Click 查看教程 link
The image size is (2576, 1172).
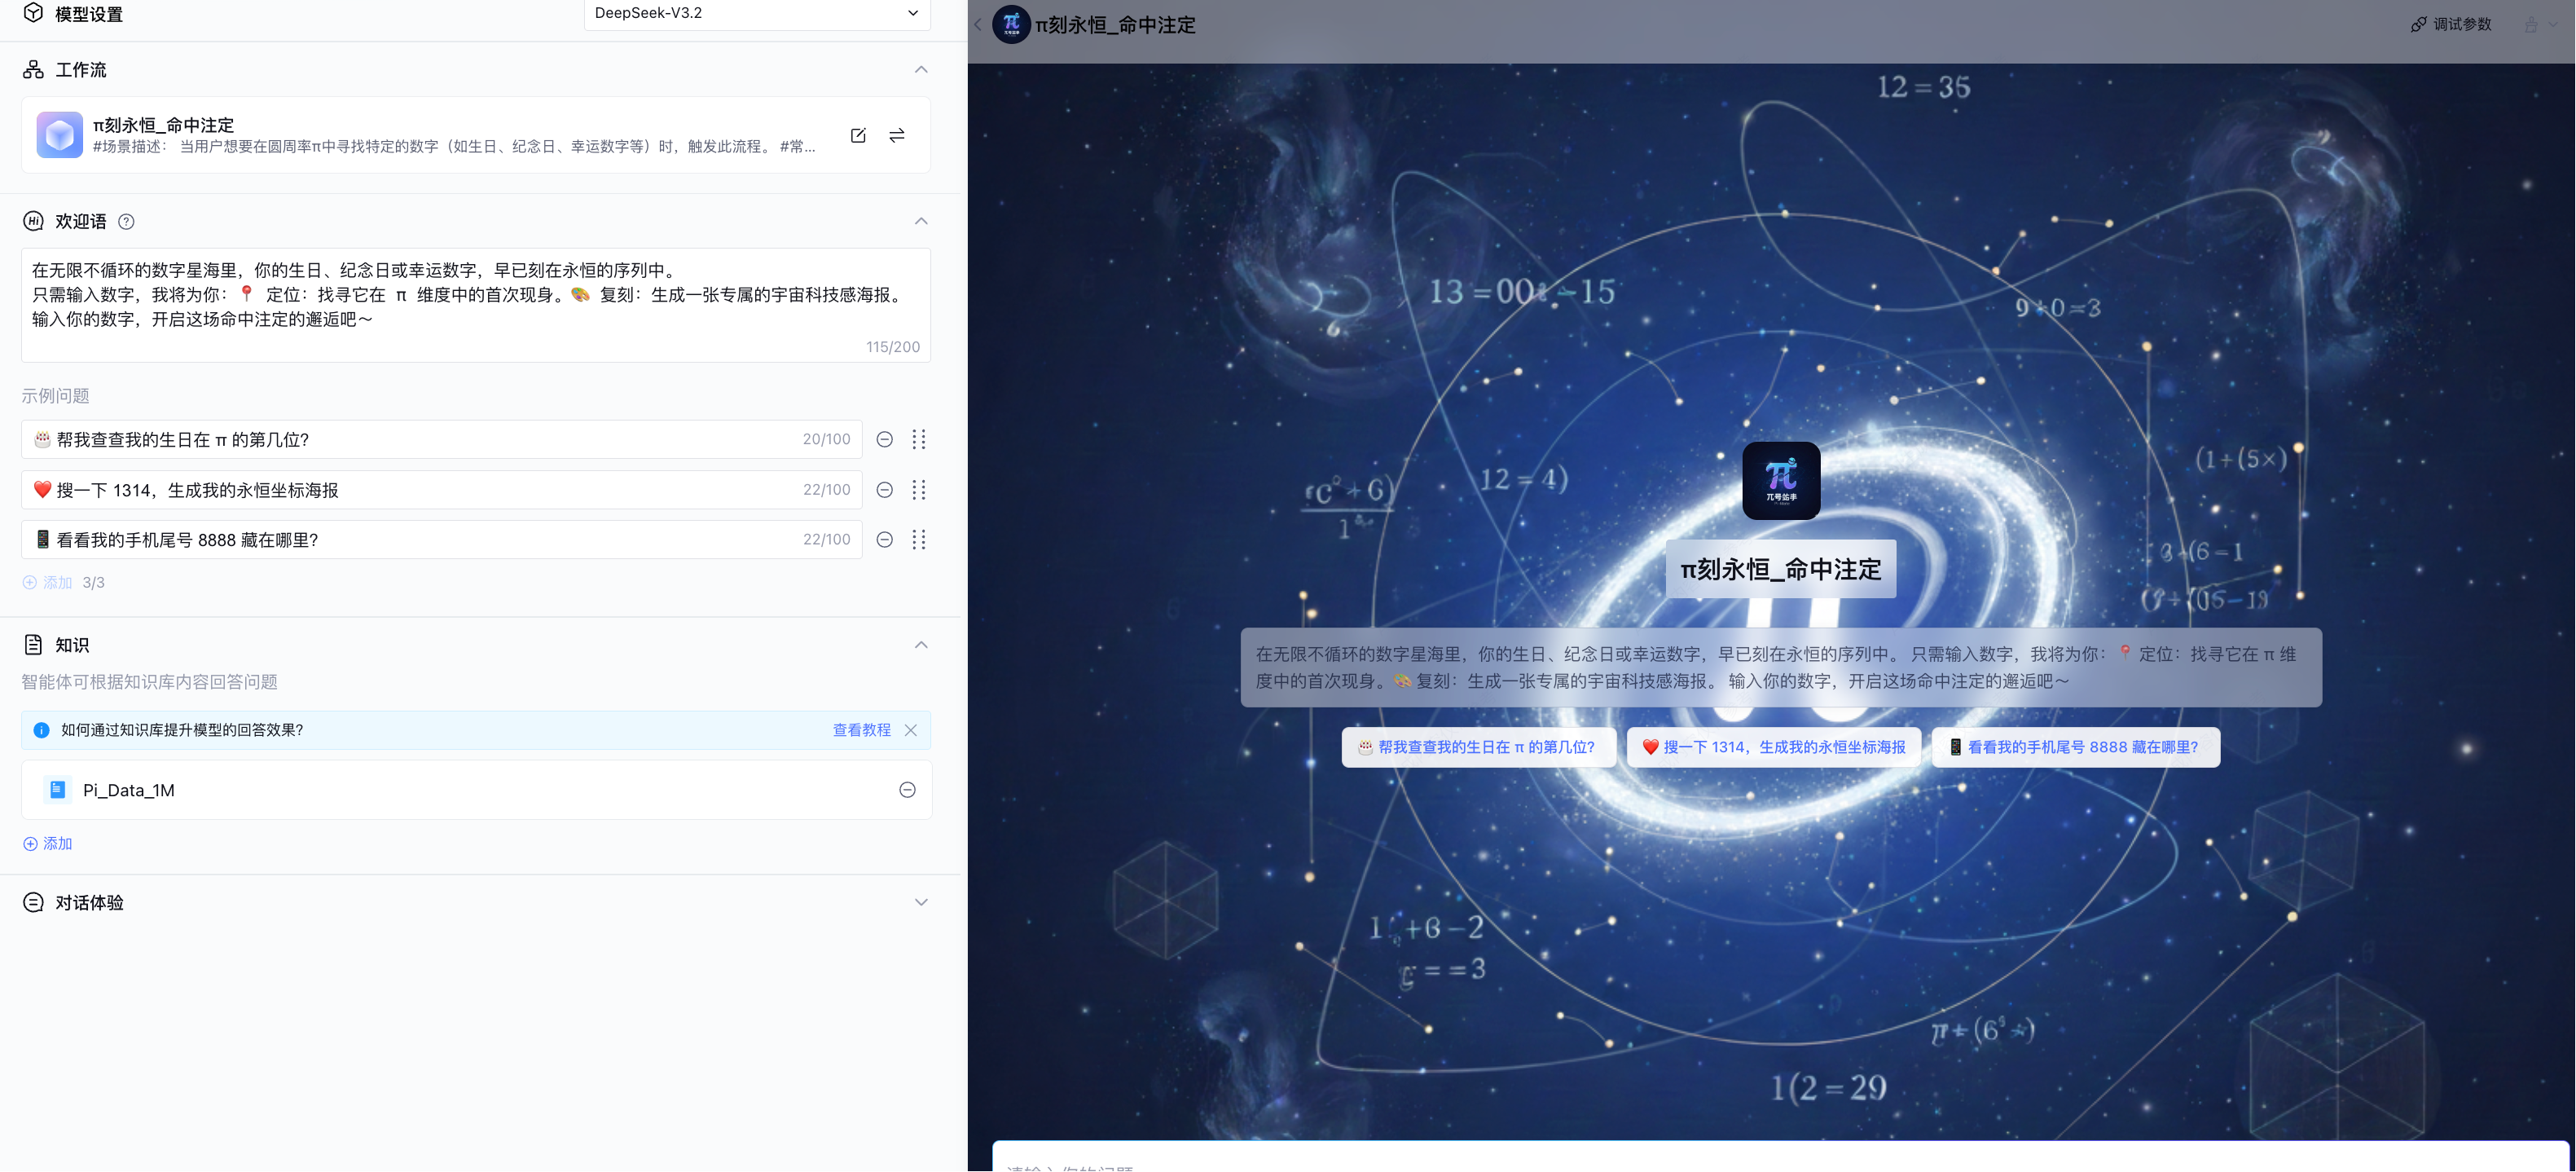(861, 730)
